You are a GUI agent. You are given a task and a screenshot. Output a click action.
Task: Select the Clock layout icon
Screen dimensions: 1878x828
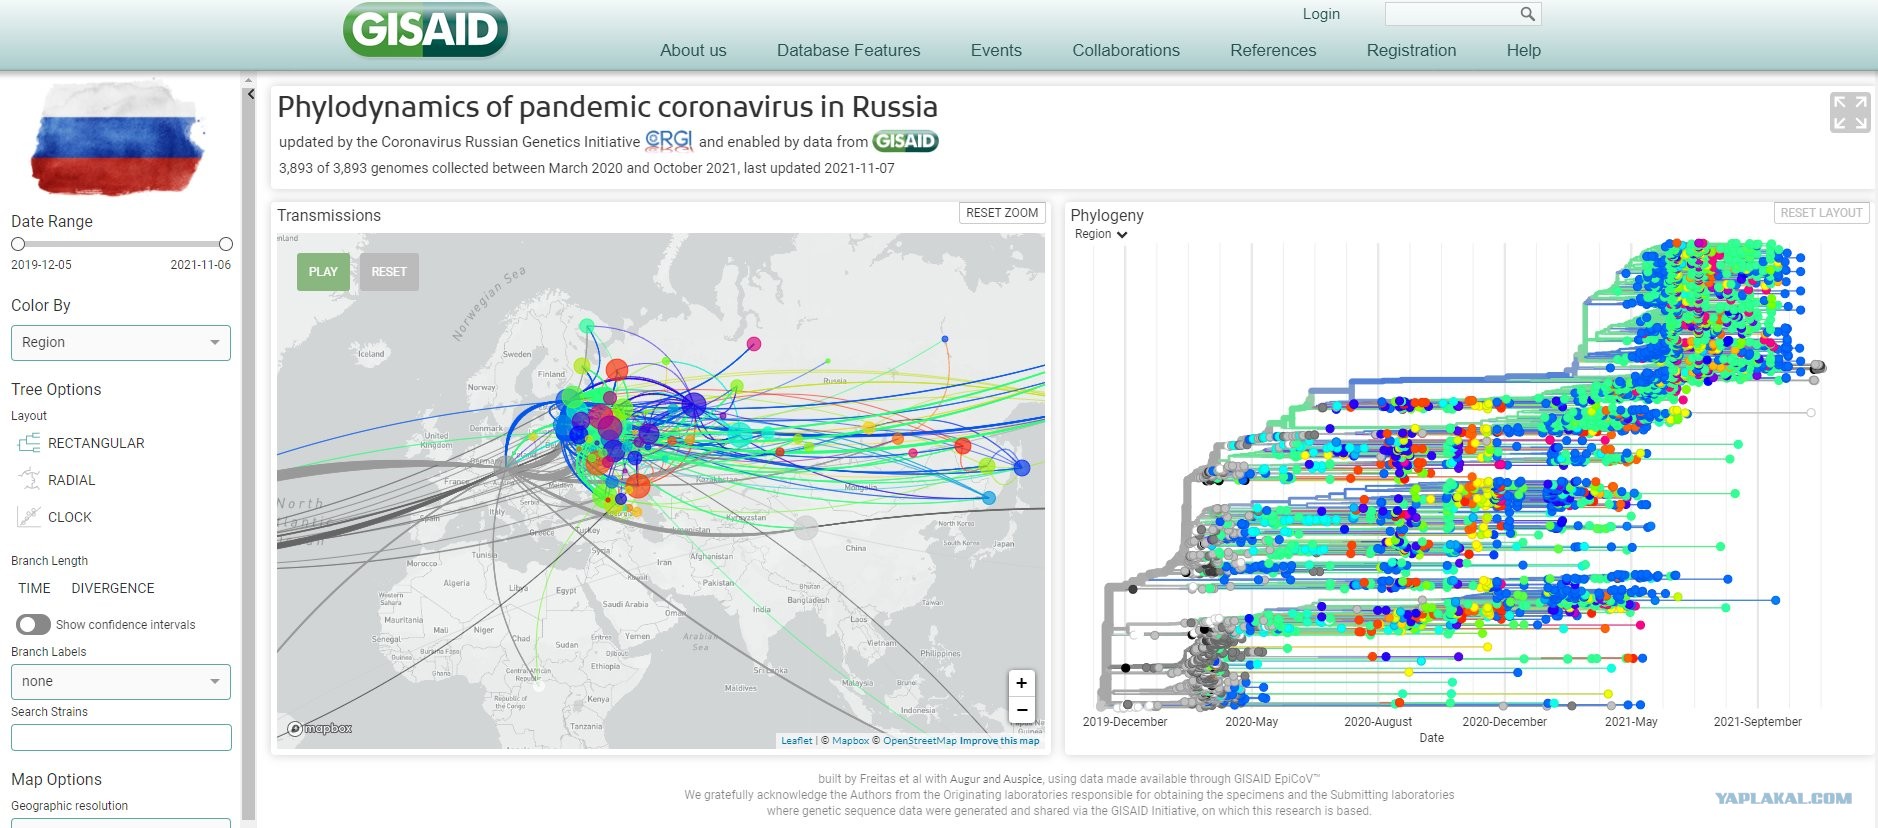tap(29, 517)
